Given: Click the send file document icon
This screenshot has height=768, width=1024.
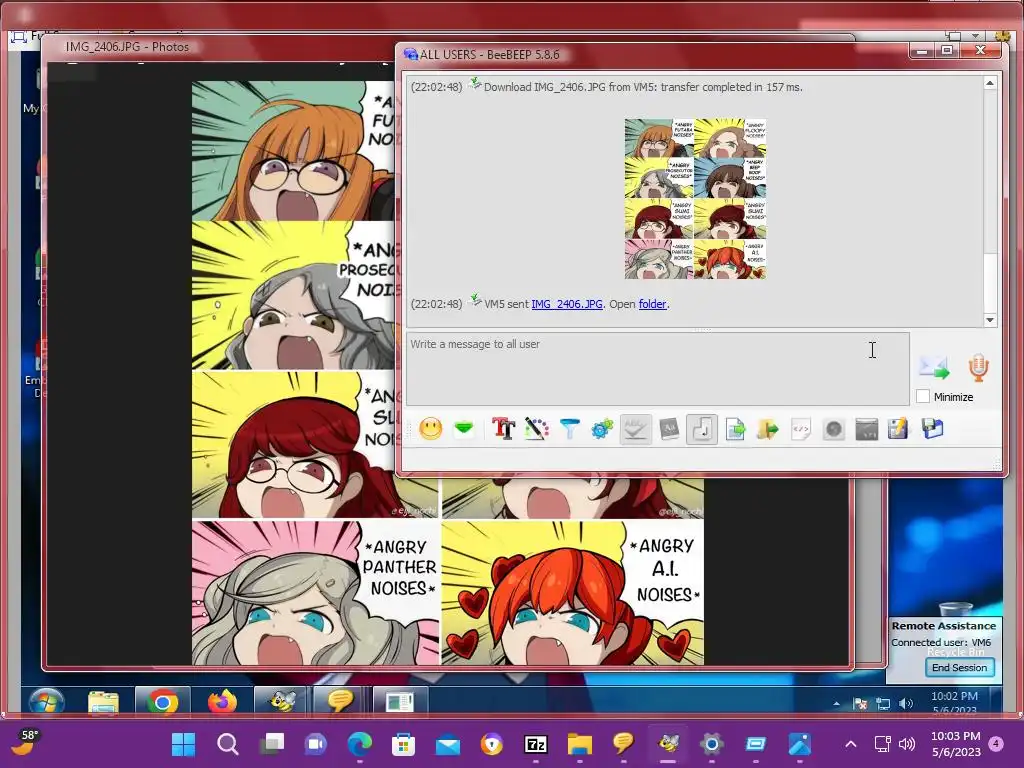Looking at the screenshot, I should [735, 429].
